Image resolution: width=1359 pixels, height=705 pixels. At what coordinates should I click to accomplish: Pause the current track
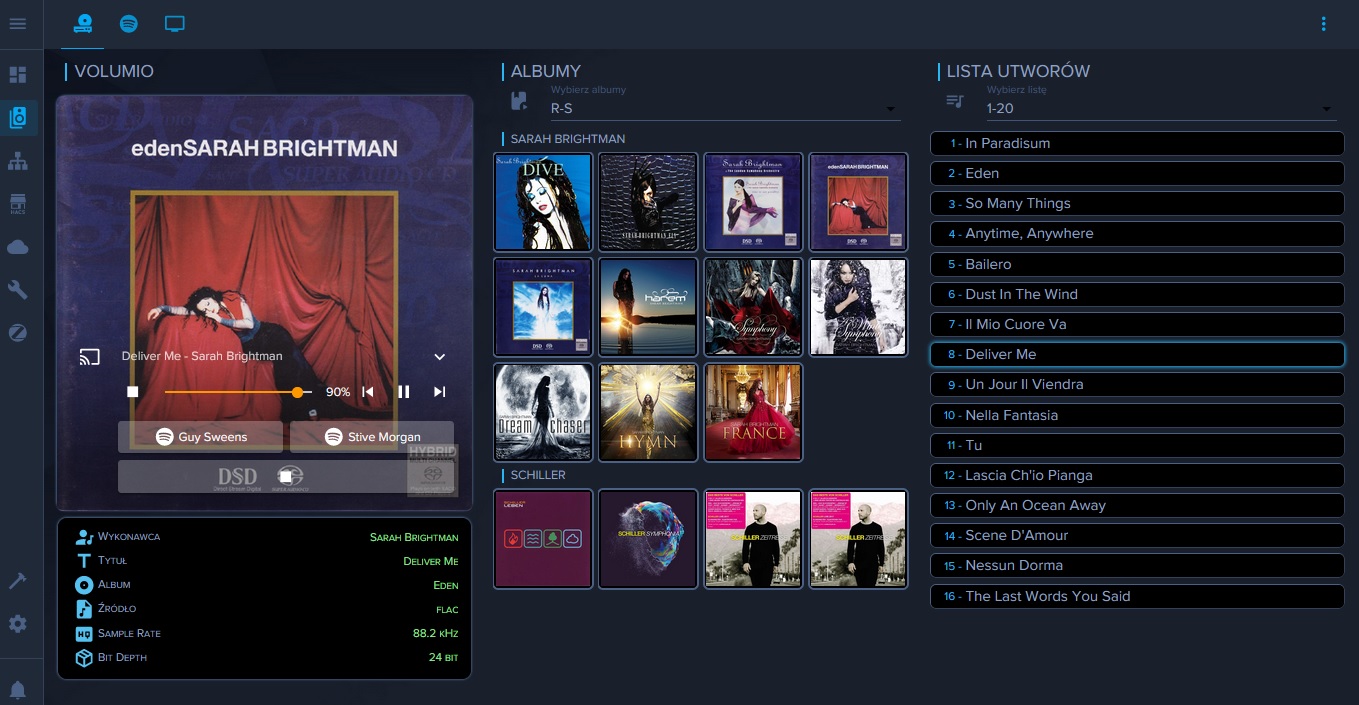(404, 392)
